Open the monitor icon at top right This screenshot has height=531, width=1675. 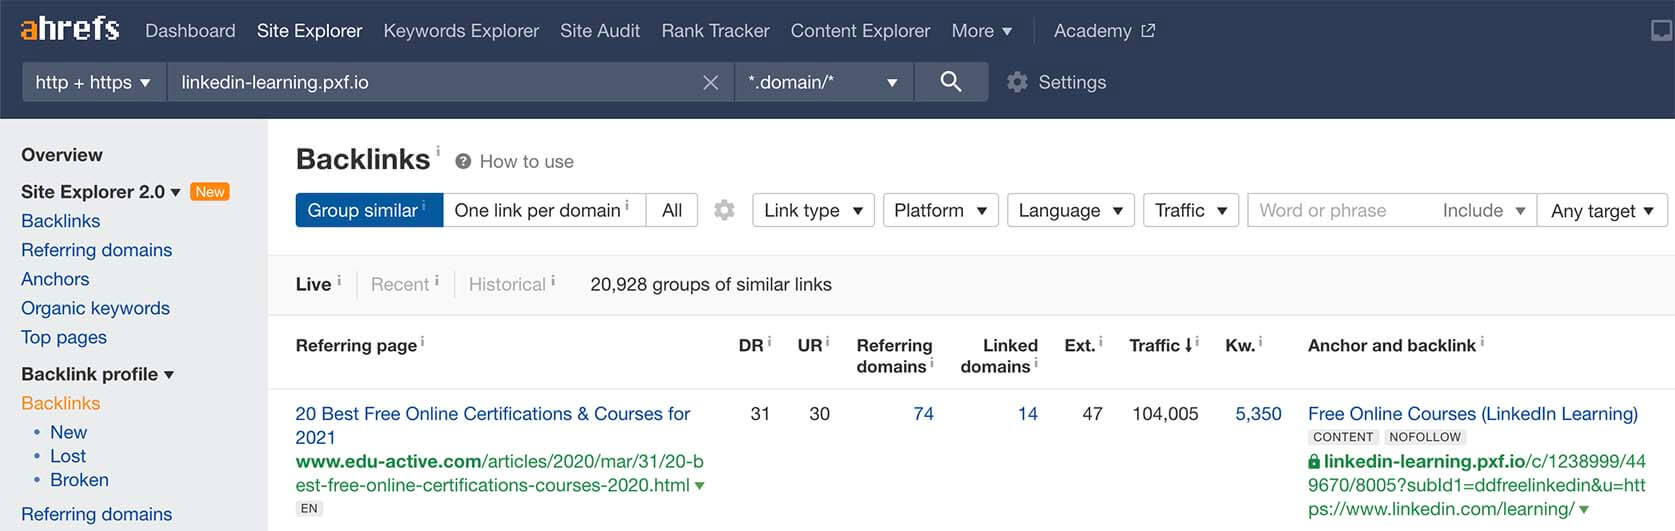(1661, 31)
